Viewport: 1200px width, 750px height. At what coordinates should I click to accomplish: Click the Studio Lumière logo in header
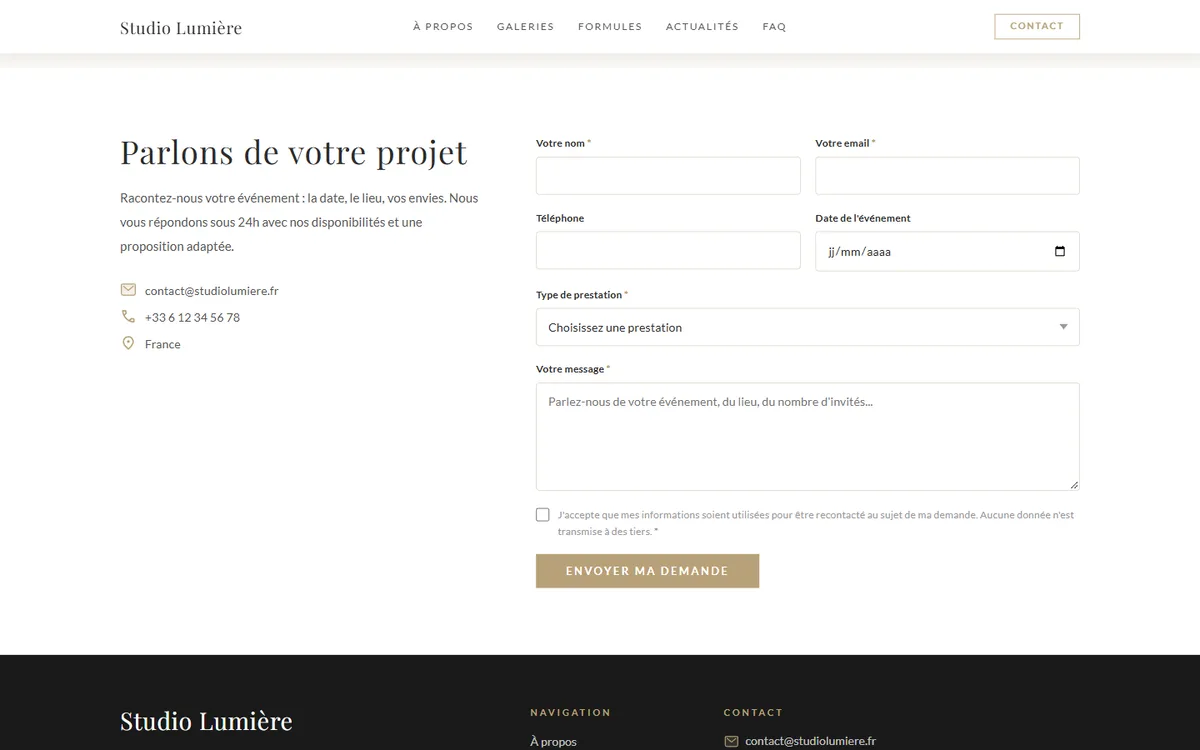181,27
